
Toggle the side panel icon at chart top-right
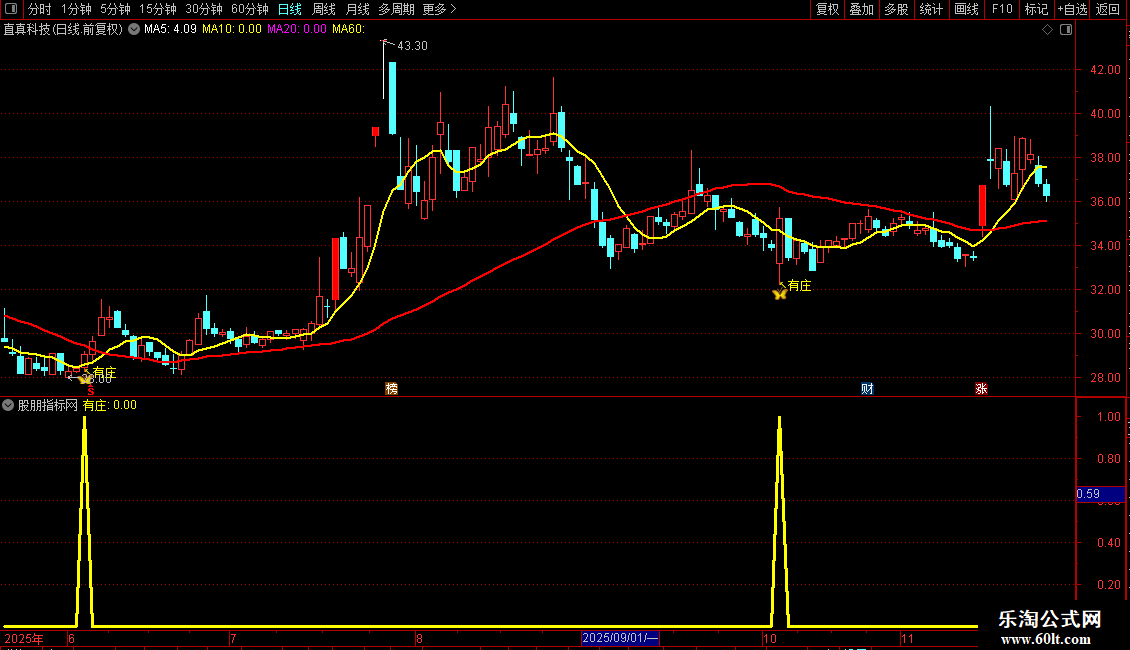coord(1066,30)
